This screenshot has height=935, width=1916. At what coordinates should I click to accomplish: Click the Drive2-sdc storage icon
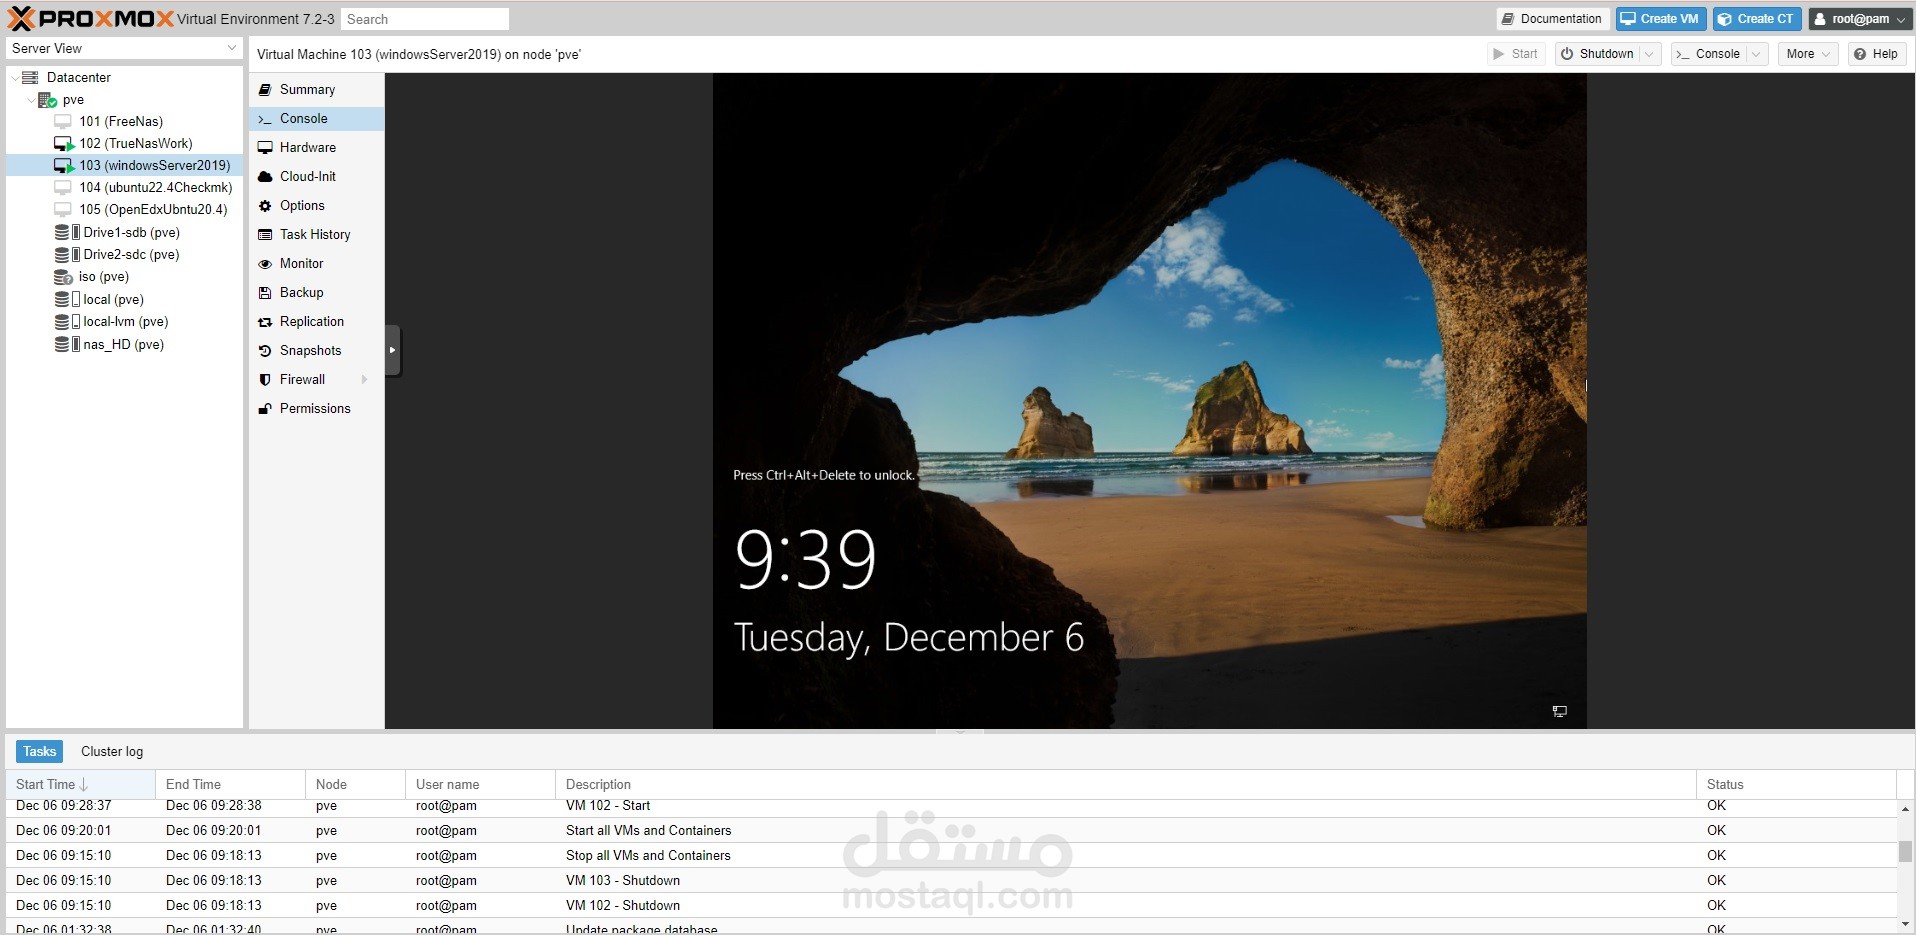pos(66,255)
